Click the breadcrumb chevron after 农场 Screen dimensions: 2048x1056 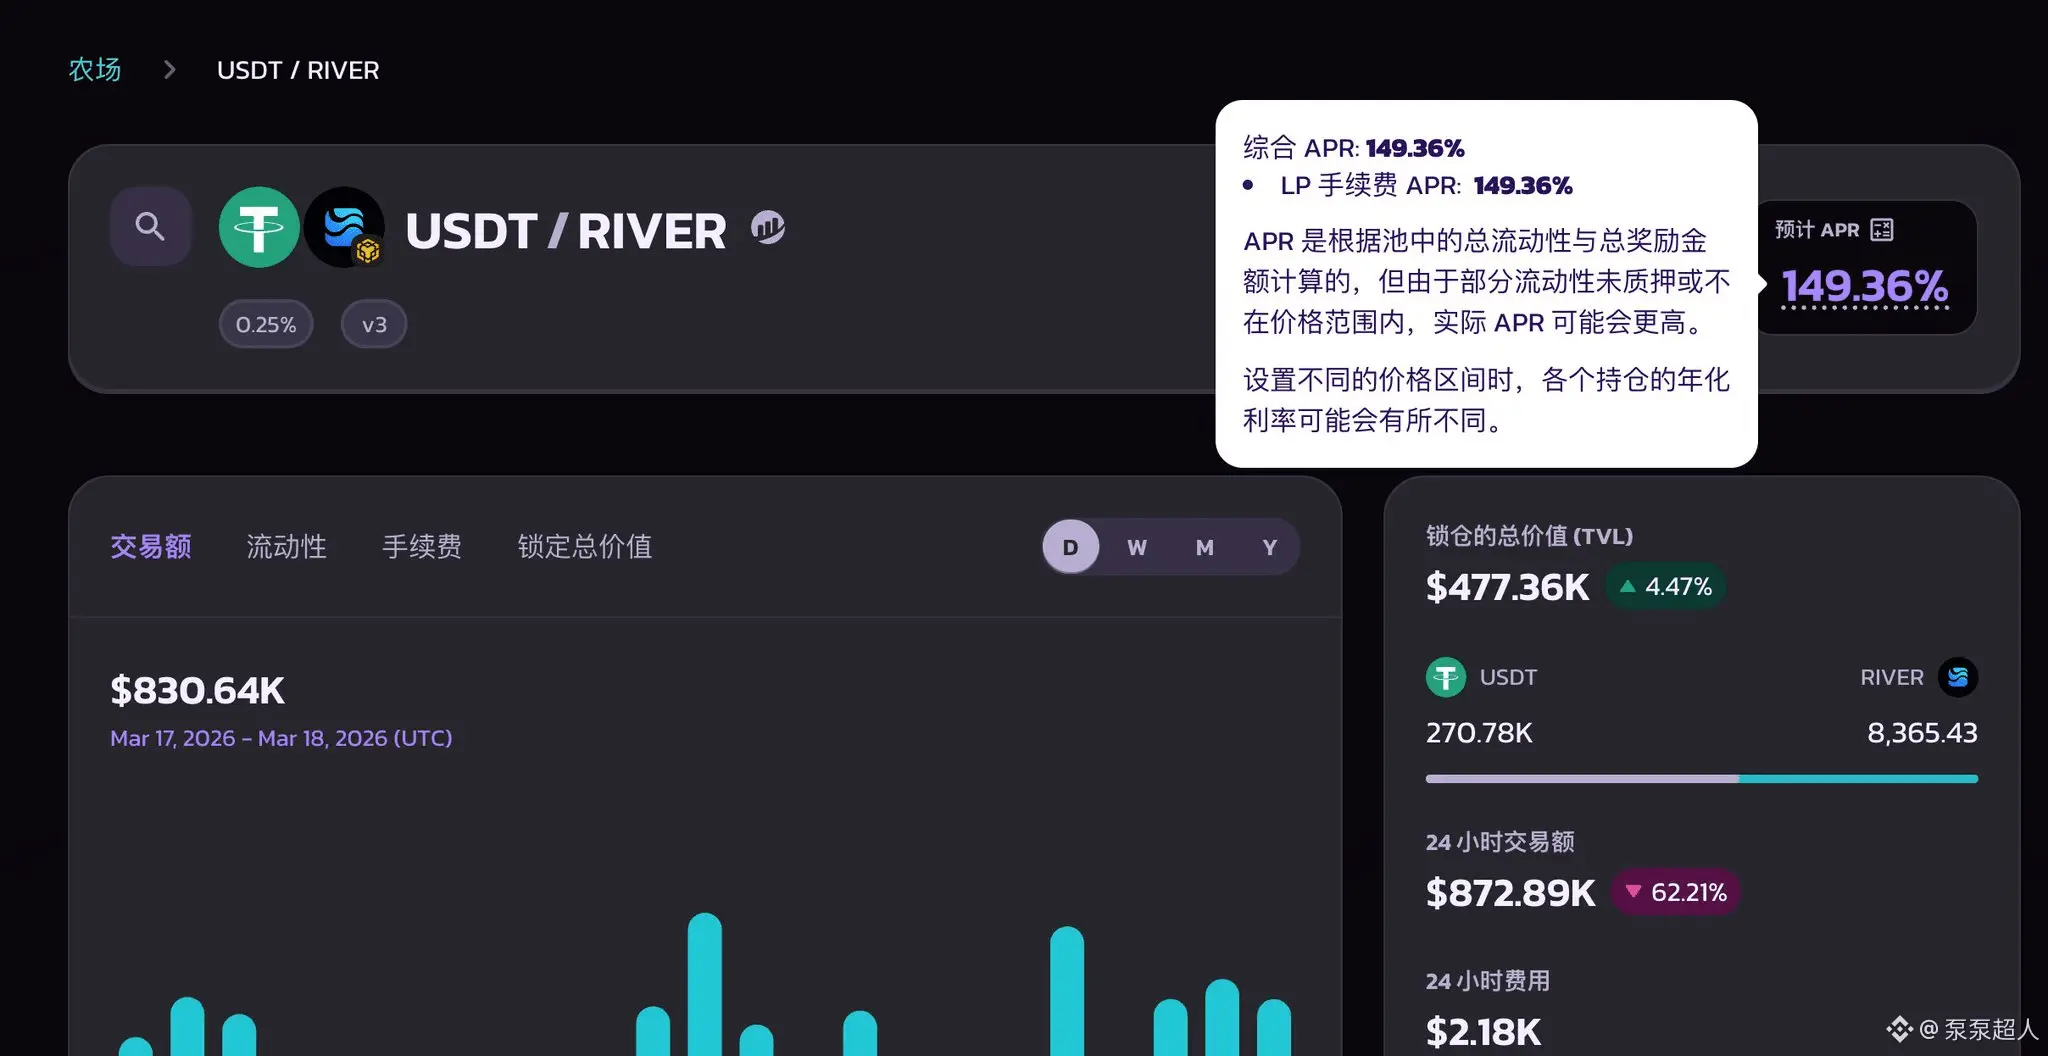click(169, 70)
